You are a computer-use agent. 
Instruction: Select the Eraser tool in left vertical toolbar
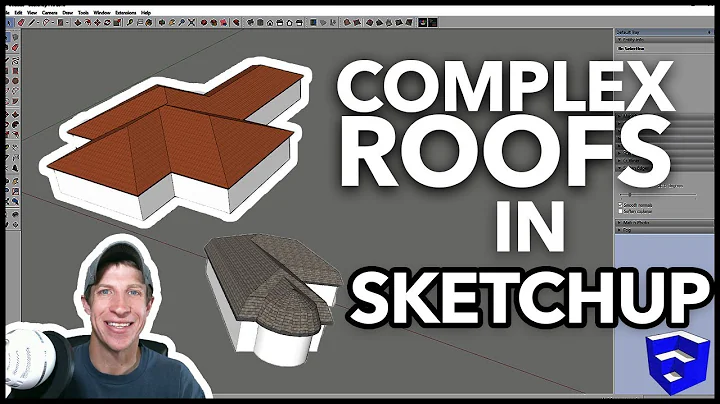click(x=15, y=47)
